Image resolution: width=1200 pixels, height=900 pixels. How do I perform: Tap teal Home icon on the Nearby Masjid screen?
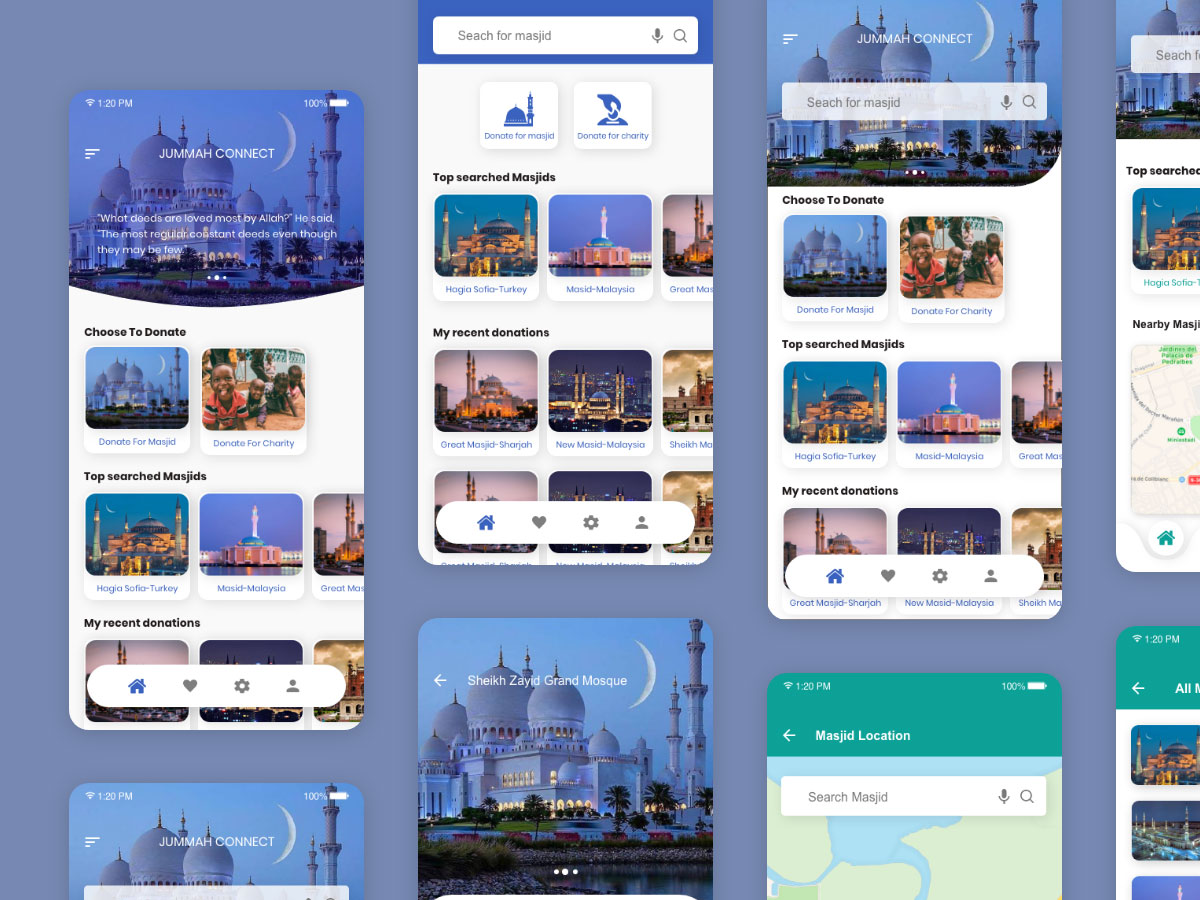pos(1165,539)
